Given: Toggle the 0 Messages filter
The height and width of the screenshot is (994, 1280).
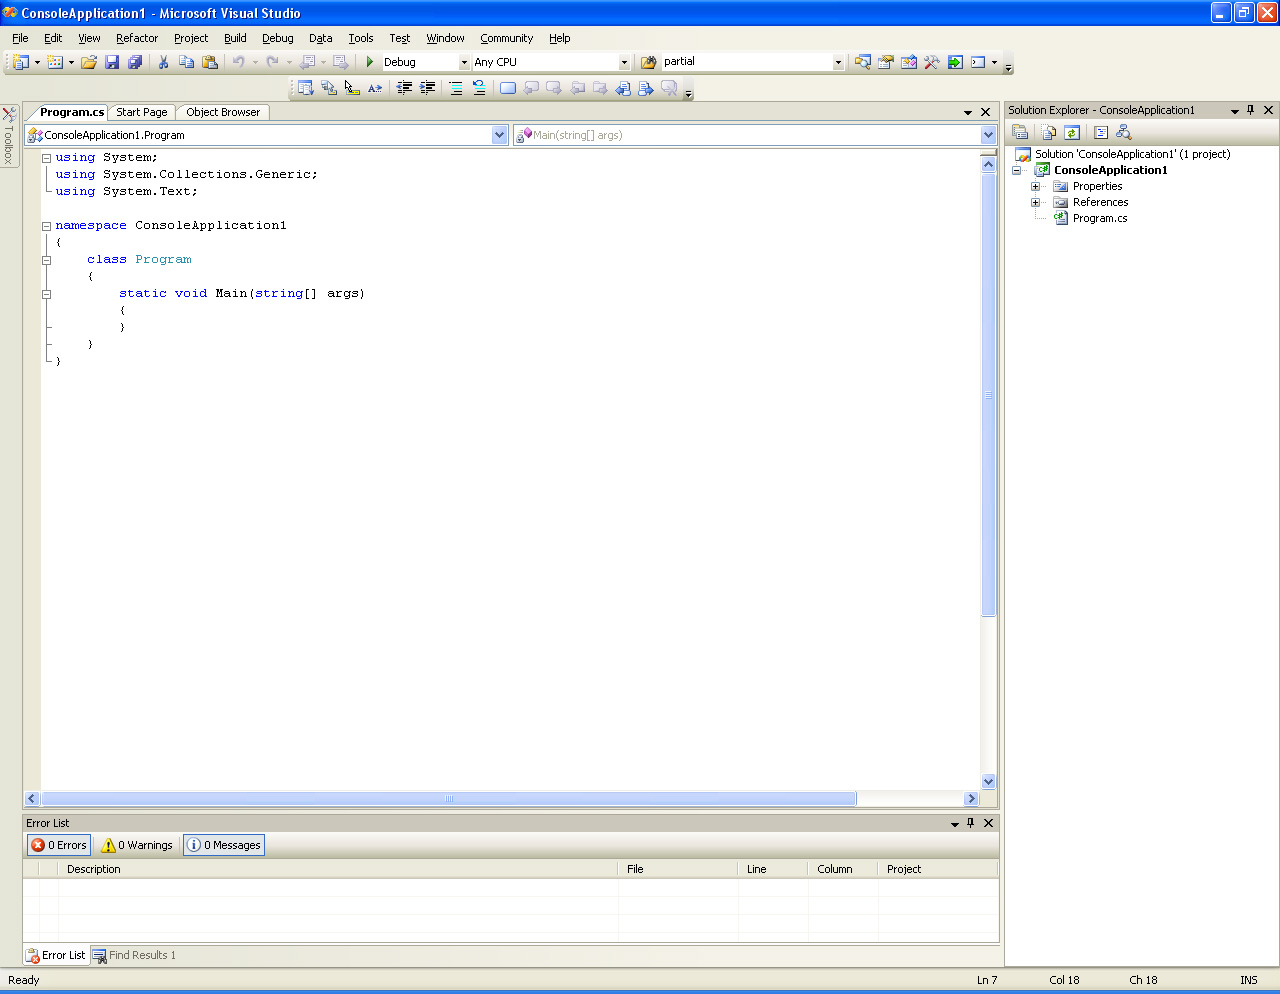Looking at the screenshot, I should (x=224, y=845).
